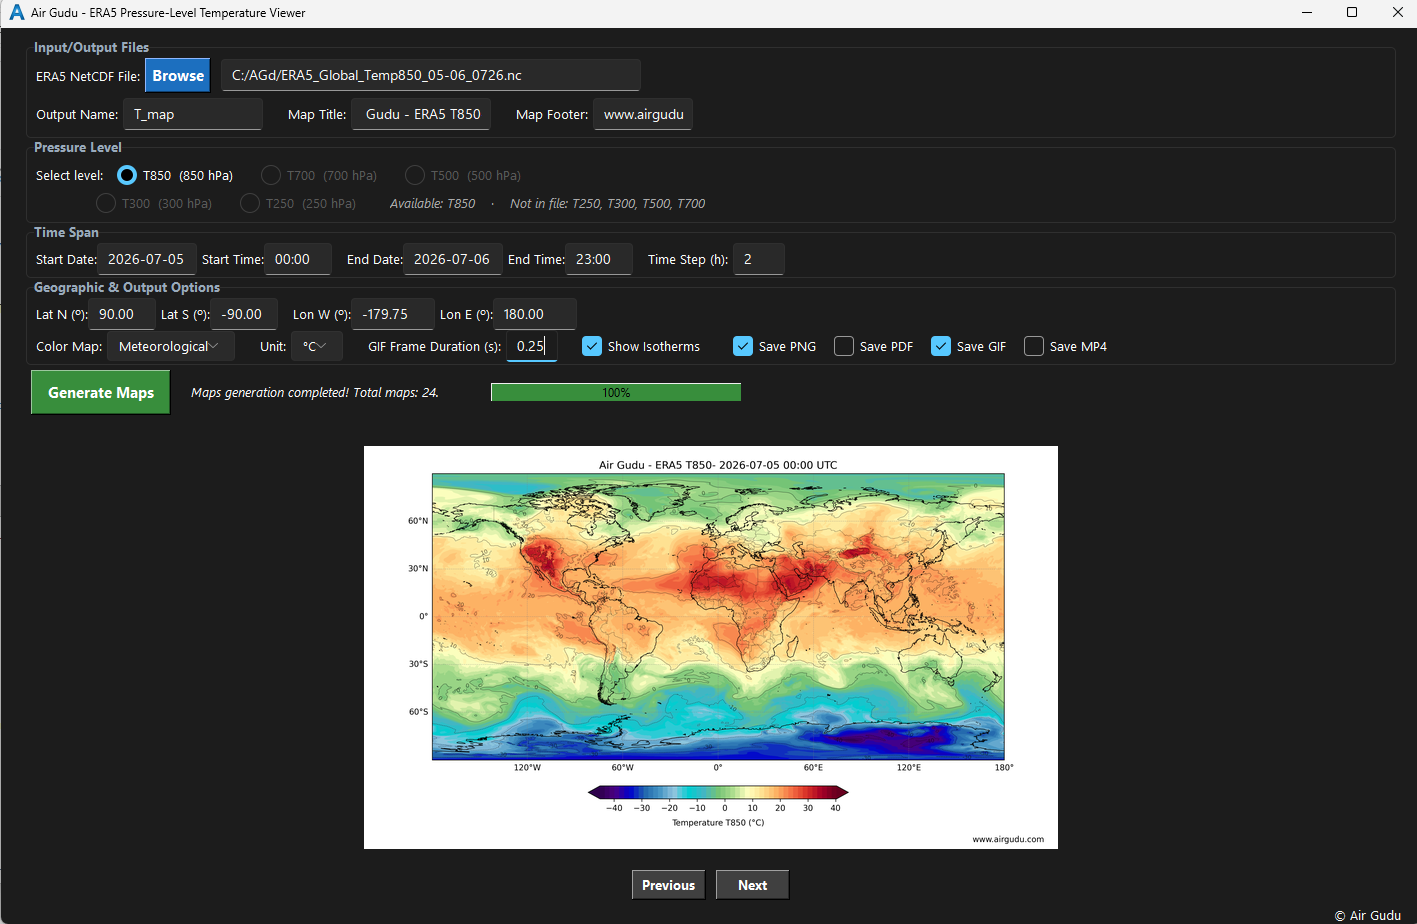Viewport: 1417px width, 924px height.
Task: Click Browse to choose NetCDF file
Action: click(x=178, y=75)
